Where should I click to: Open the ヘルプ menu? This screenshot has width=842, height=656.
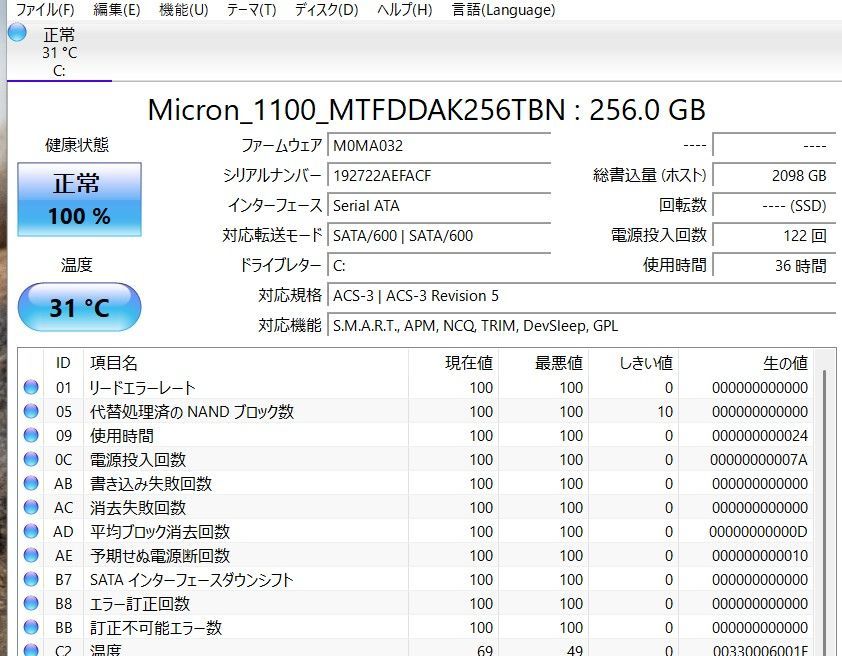tap(400, 10)
